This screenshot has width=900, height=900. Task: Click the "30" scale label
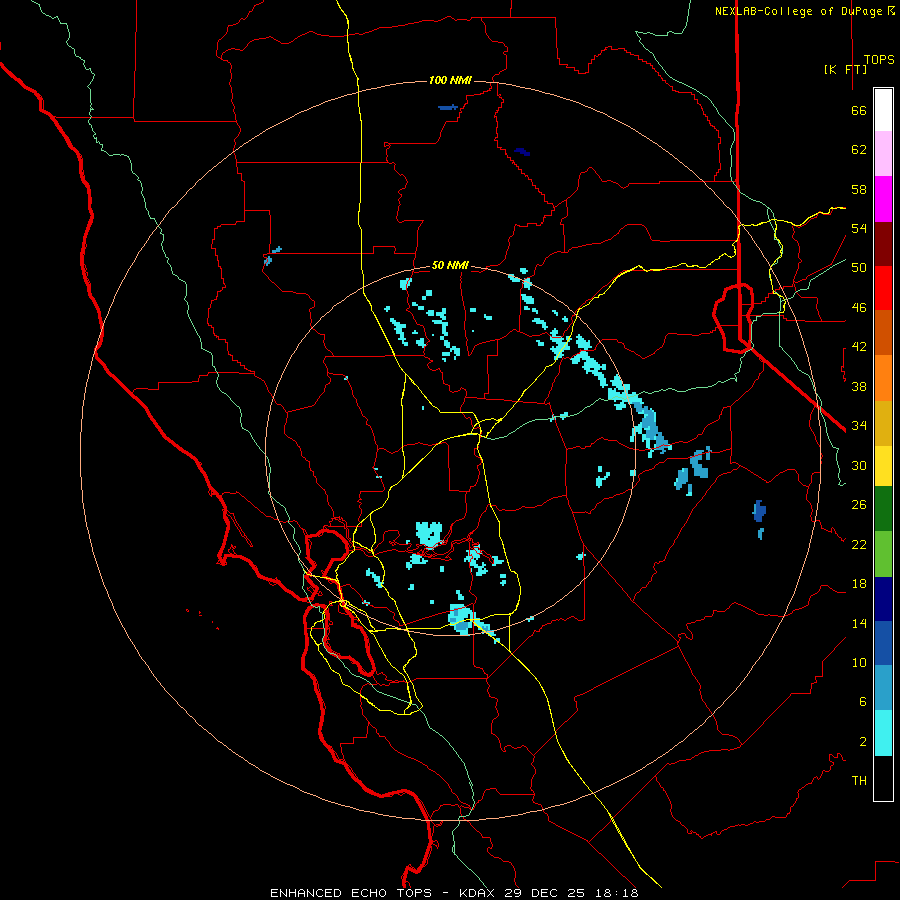pyautogui.click(x=859, y=465)
